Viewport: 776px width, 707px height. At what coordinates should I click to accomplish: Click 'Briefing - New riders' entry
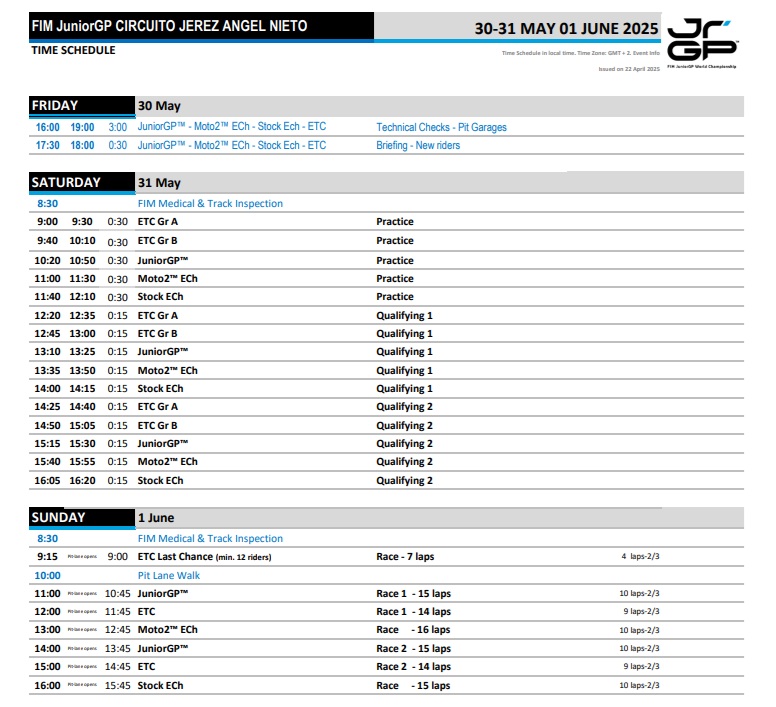pos(418,145)
